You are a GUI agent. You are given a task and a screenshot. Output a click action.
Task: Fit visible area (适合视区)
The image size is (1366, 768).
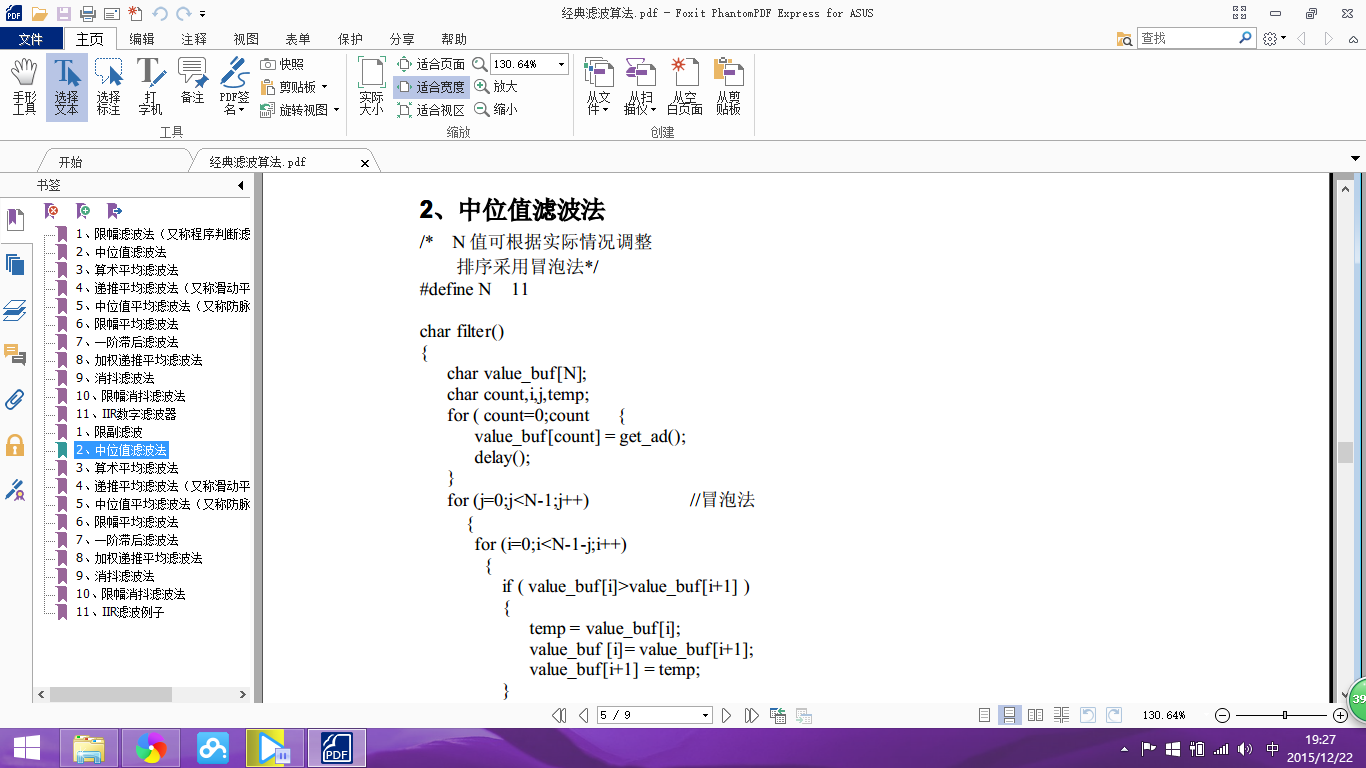pyautogui.click(x=432, y=110)
